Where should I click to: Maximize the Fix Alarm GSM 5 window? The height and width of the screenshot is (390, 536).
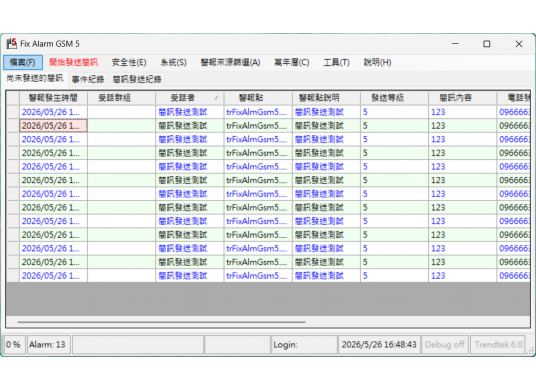[x=486, y=44]
